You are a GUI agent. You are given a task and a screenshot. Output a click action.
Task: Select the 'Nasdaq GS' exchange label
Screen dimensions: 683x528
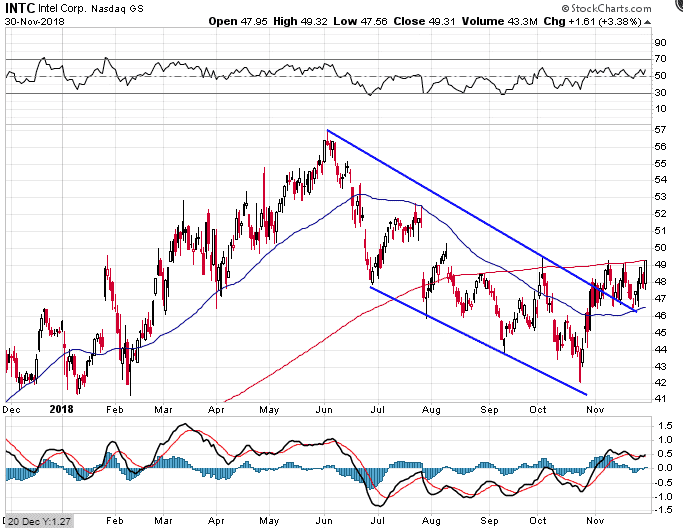(117, 8)
